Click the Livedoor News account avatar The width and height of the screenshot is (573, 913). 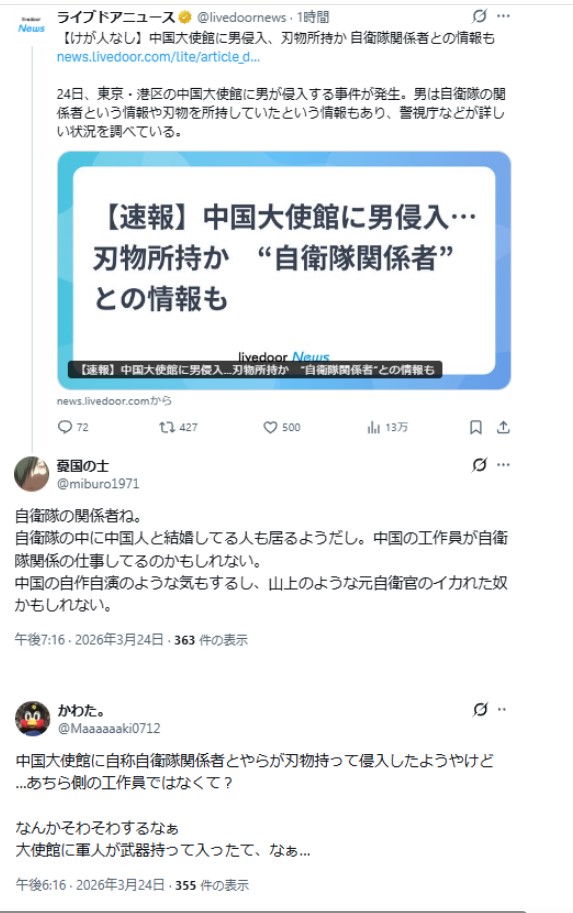pos(31,24)
